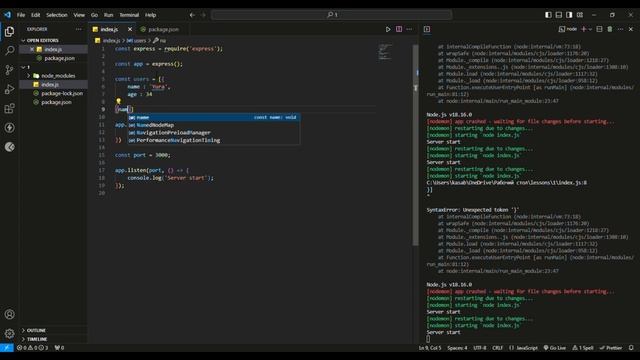The image size is (640, 360).
Task: Click 'Spaces: 4' indentation setting
Action: 457,348
